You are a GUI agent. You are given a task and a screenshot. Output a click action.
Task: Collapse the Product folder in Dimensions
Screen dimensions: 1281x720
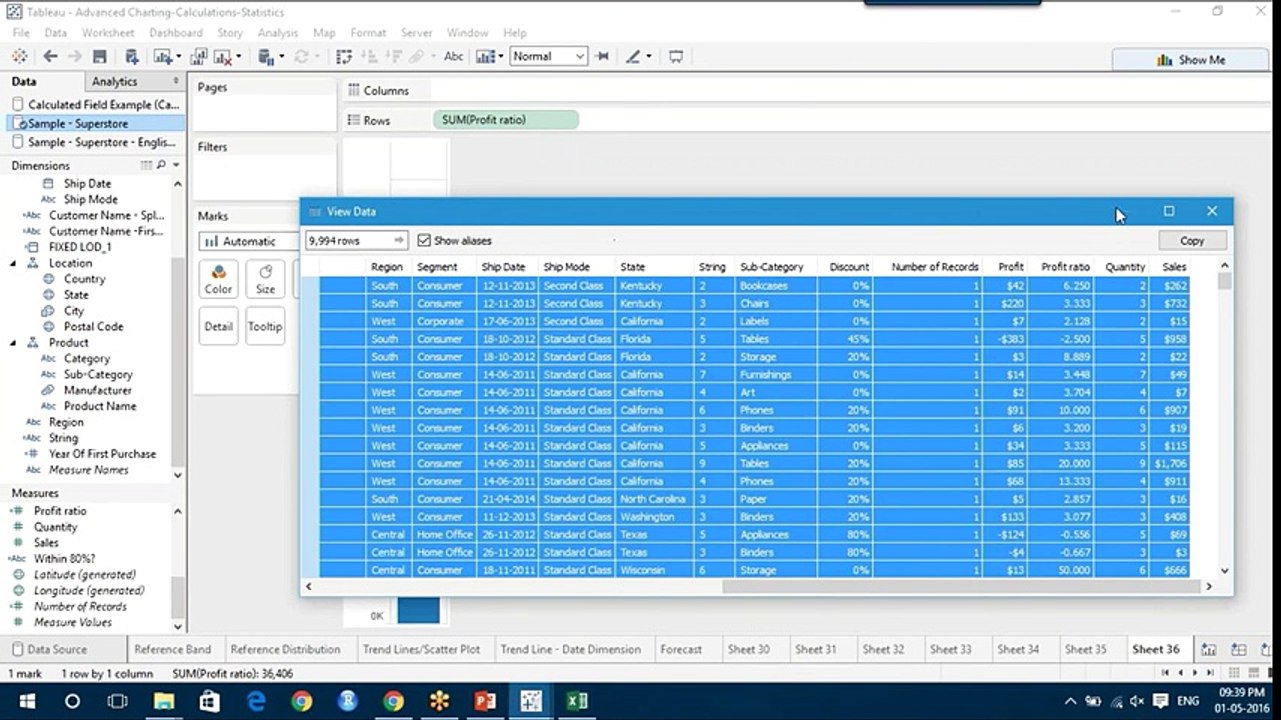point(14,342)
